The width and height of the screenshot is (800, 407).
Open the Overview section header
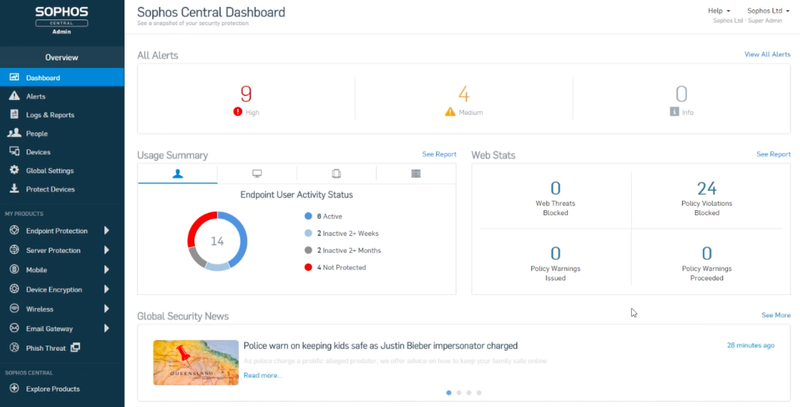62,57
